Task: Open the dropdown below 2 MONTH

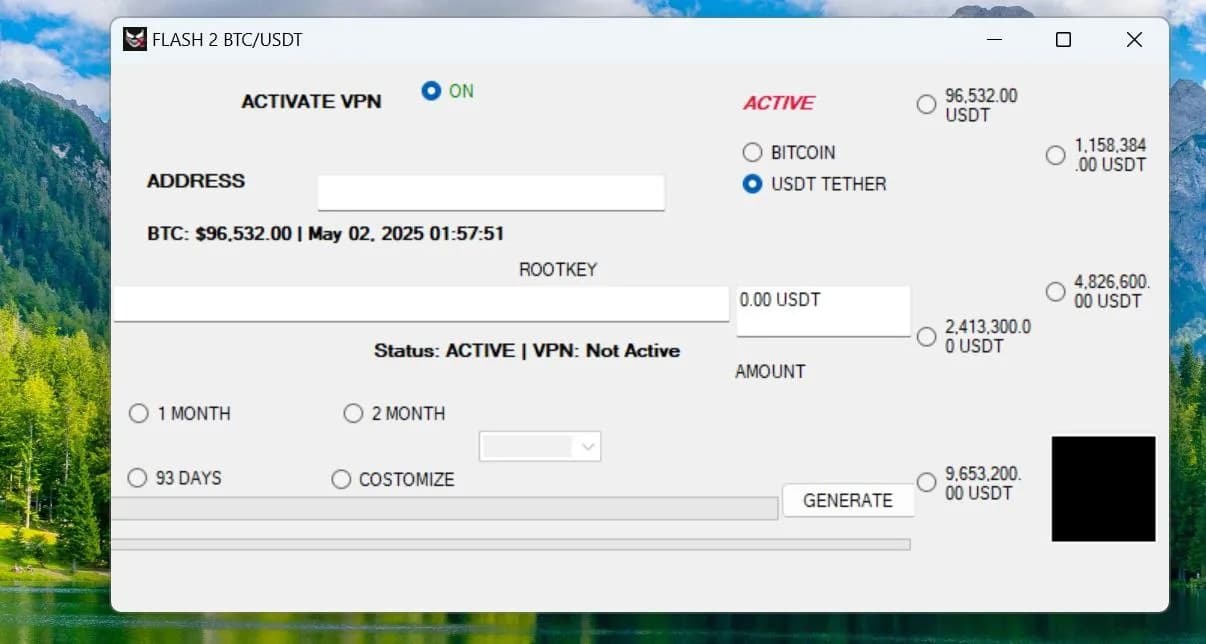Action: [540, 447]
